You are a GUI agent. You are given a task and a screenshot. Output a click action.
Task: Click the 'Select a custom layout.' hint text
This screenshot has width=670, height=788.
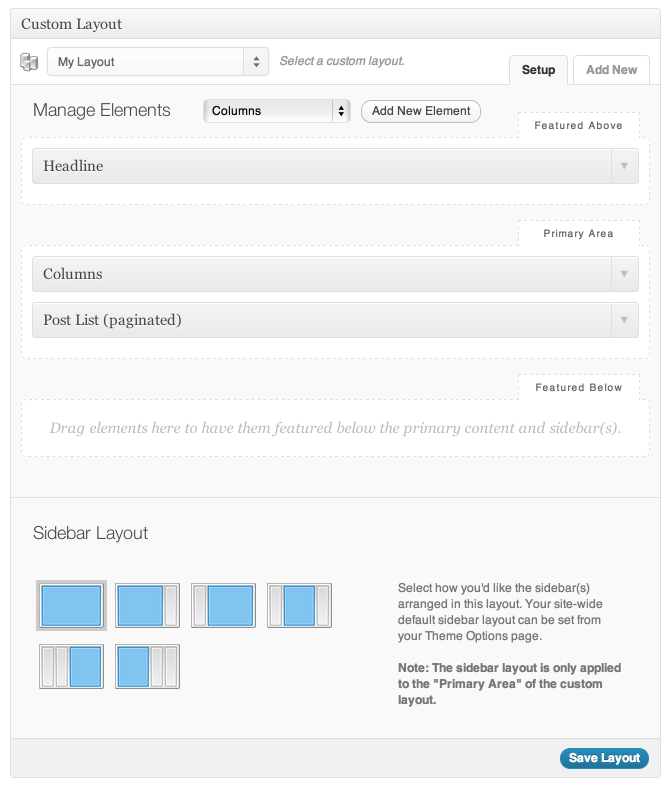pyautogui.click(x=342, y=61)
